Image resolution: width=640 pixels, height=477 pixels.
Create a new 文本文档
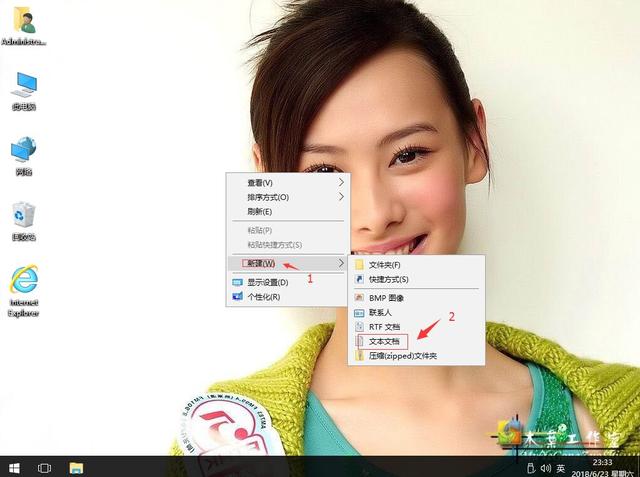coord(416,342)
